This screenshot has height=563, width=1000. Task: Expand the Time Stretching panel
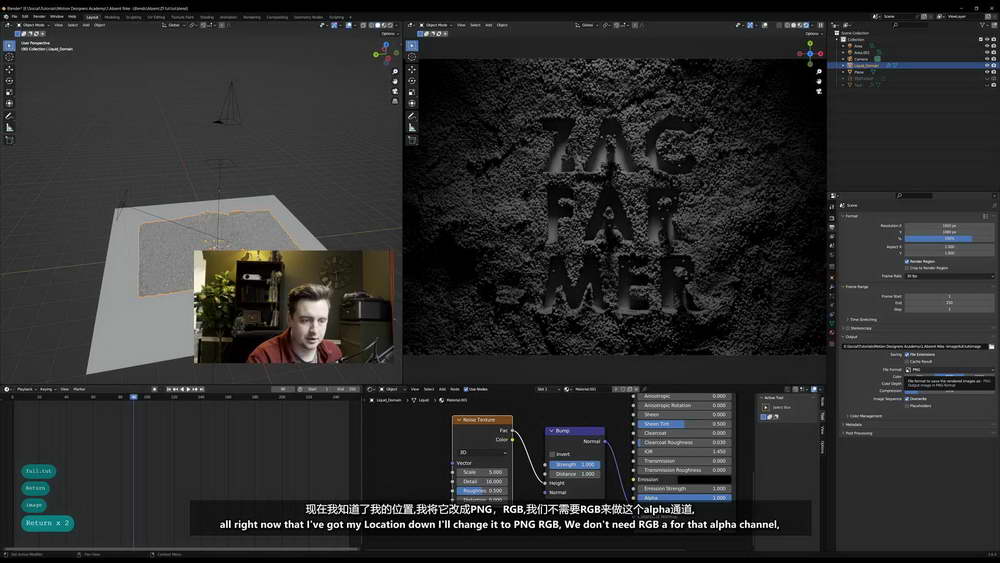click(862, 319)
